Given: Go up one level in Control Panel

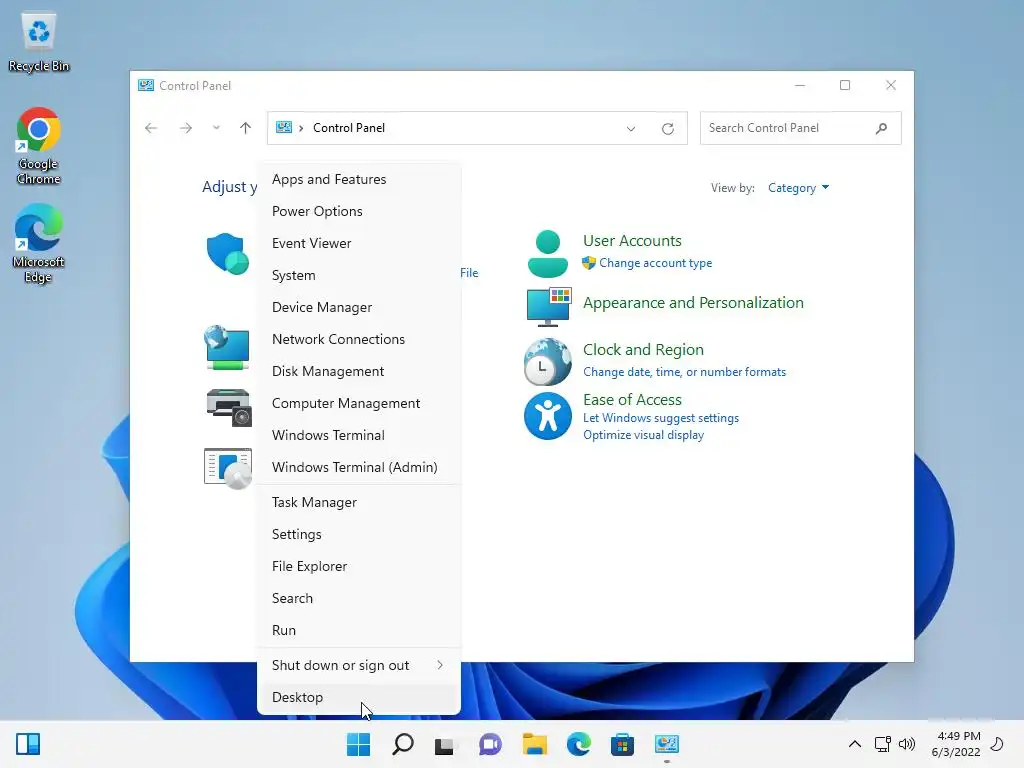Looking at the screenshot, I should coord(246,128).
